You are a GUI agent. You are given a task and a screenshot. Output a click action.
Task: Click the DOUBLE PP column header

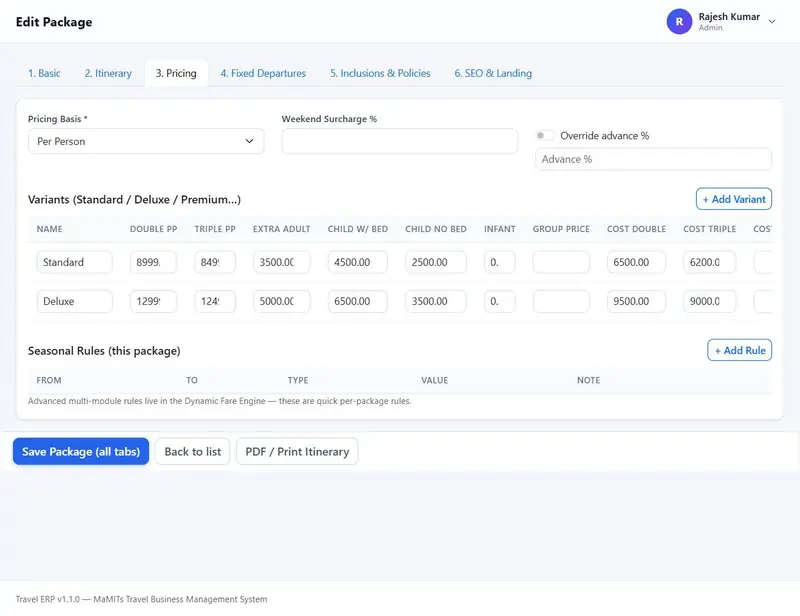coord(154,229)
